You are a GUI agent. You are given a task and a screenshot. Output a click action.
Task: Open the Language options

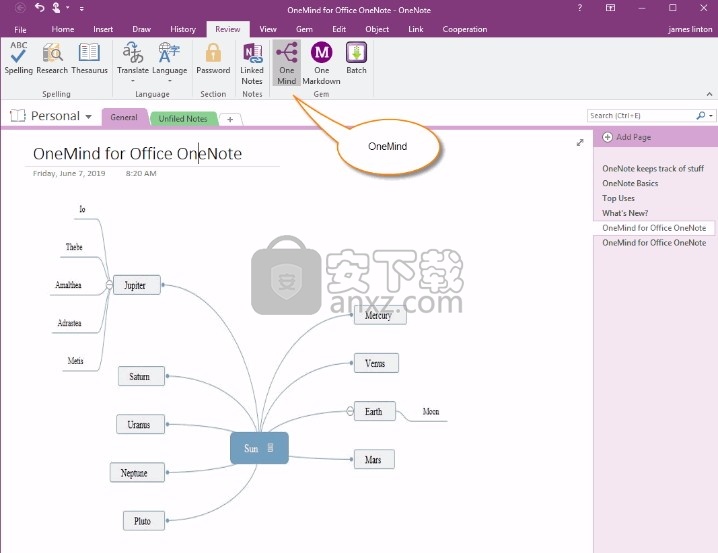click(169, 62)
